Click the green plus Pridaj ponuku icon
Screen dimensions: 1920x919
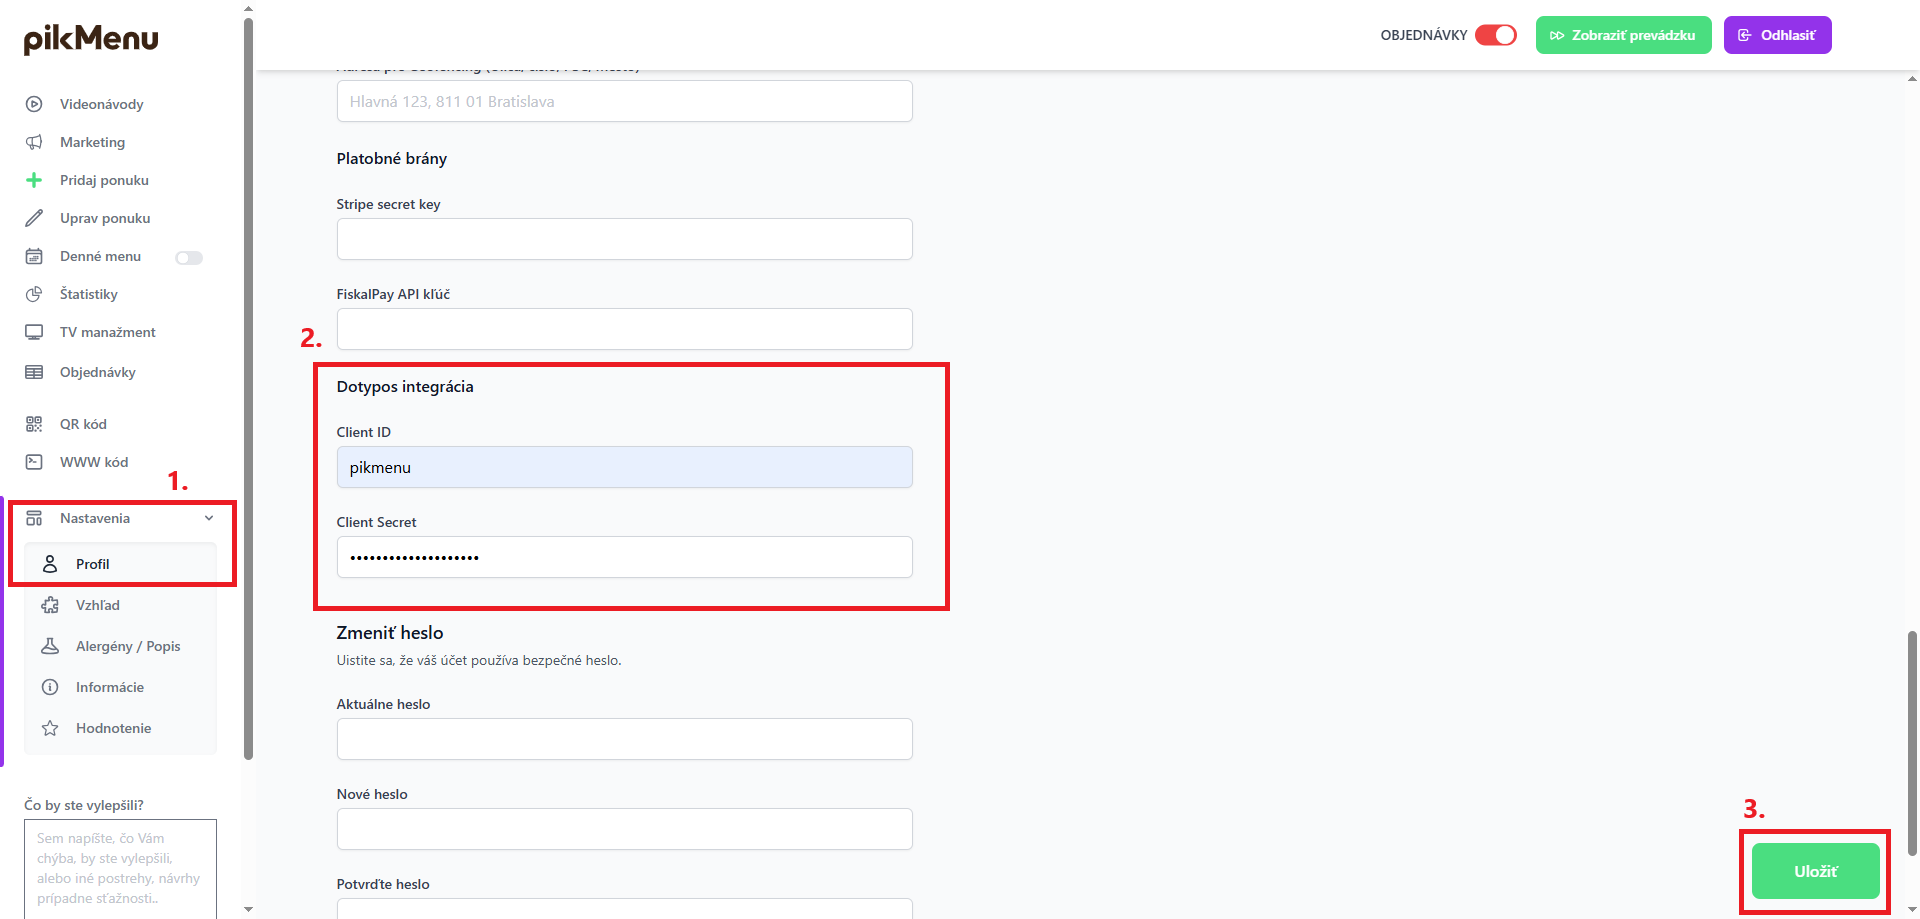click(34, 180)
